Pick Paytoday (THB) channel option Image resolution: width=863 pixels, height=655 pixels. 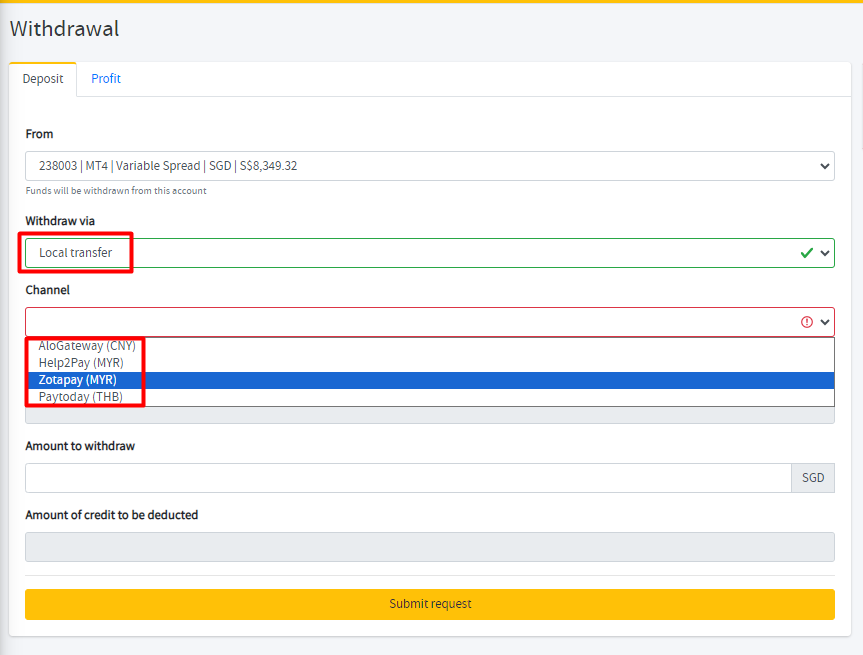(430, 397)
